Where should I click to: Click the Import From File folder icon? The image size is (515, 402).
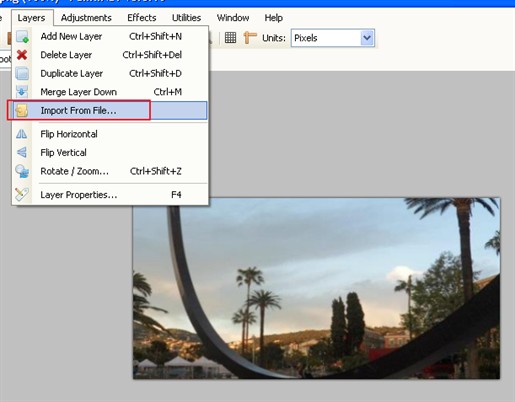[x=22, y=111]
